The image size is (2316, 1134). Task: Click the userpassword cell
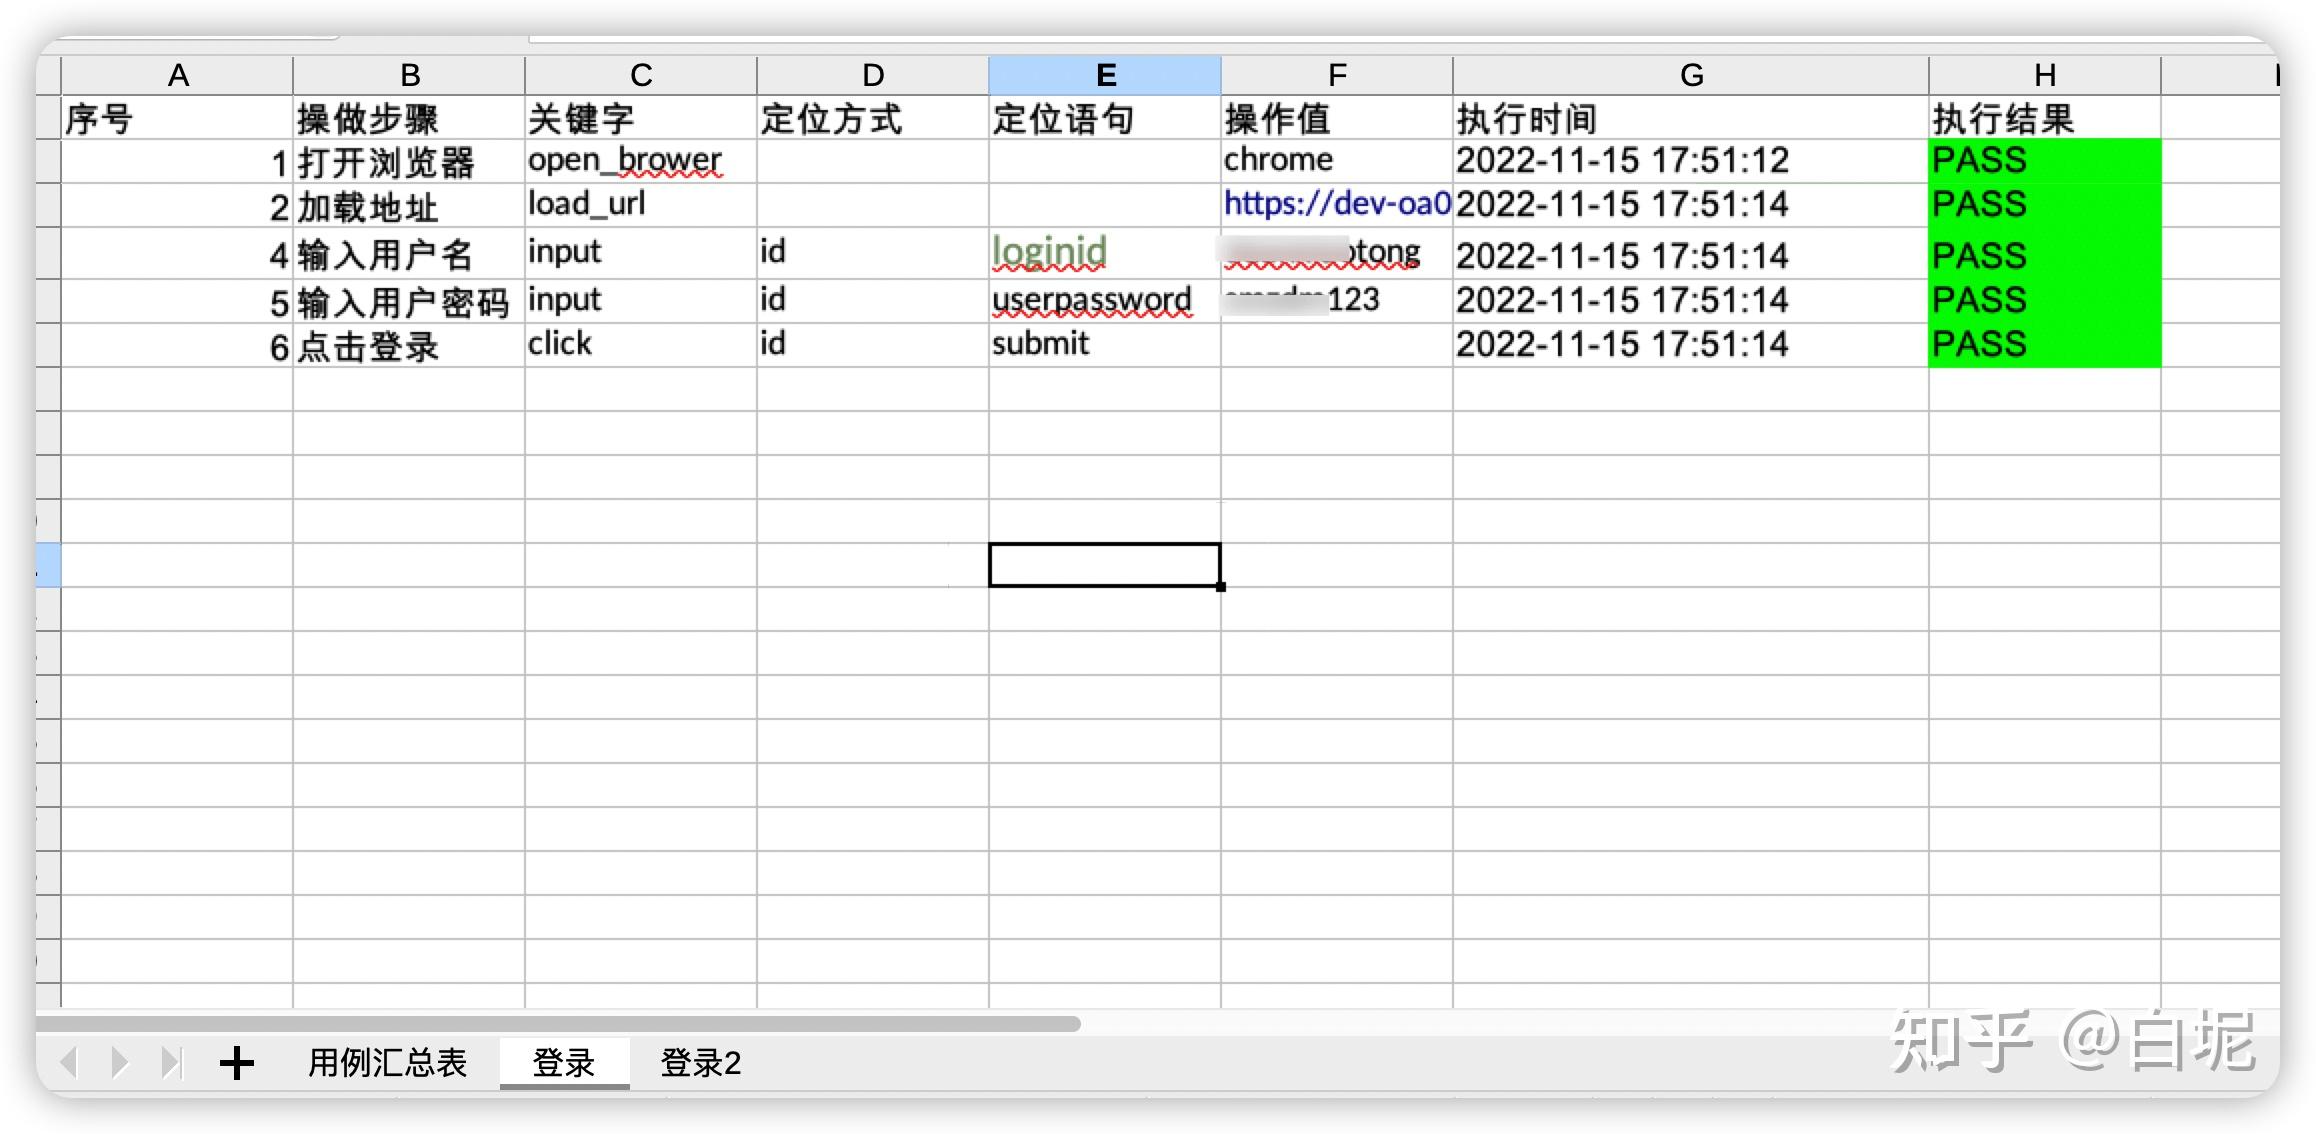click(x=1104, y=300)
